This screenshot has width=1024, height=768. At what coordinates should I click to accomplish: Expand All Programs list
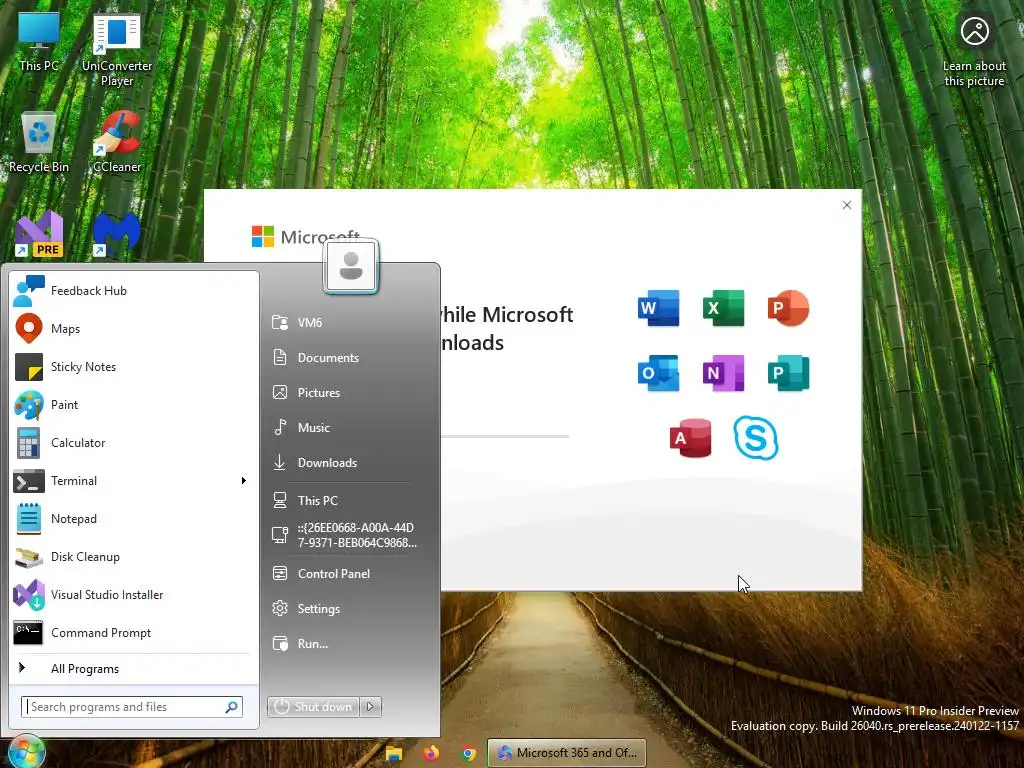pyautogui.click(x=134, y=669)
